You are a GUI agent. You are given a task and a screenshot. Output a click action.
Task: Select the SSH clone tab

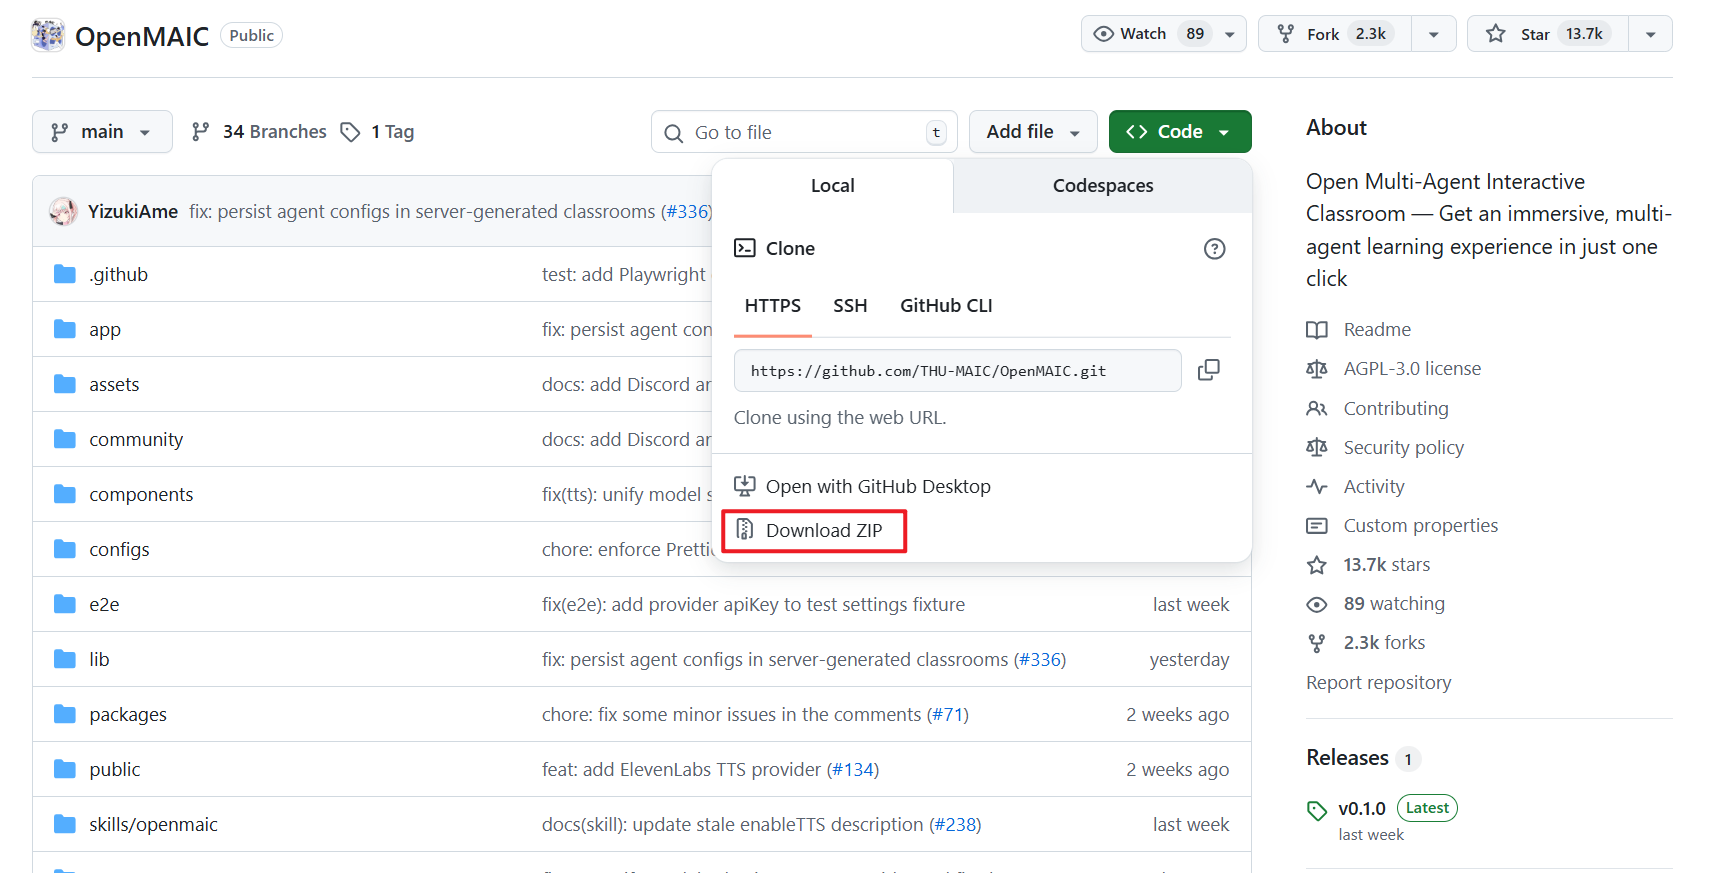pyautogui.click(x=850, y=306)
